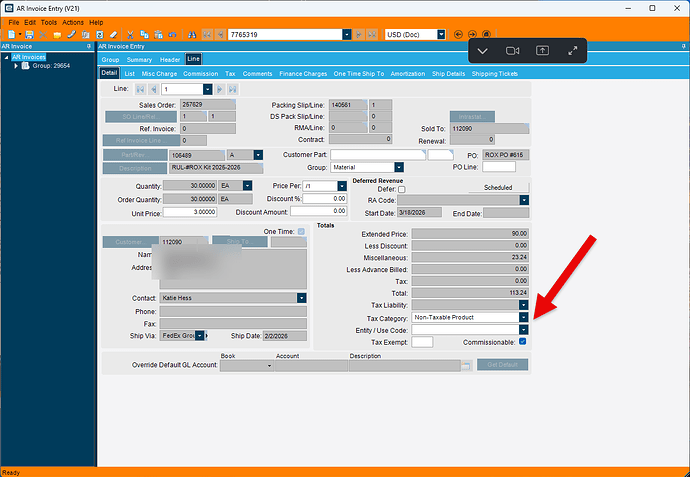Go to the previous invoice record in the toolbar
Viewport: 690px width, 477px height.
point(220,34)
